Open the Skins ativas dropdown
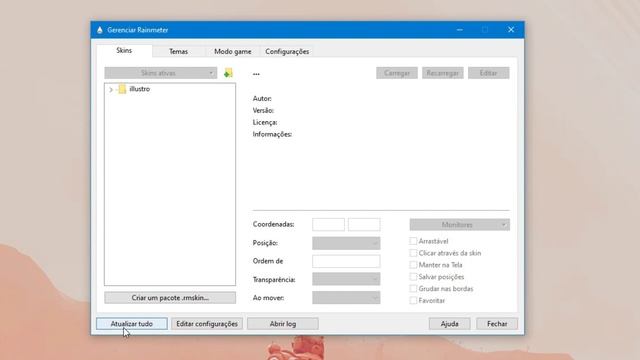 pos(160,73)
